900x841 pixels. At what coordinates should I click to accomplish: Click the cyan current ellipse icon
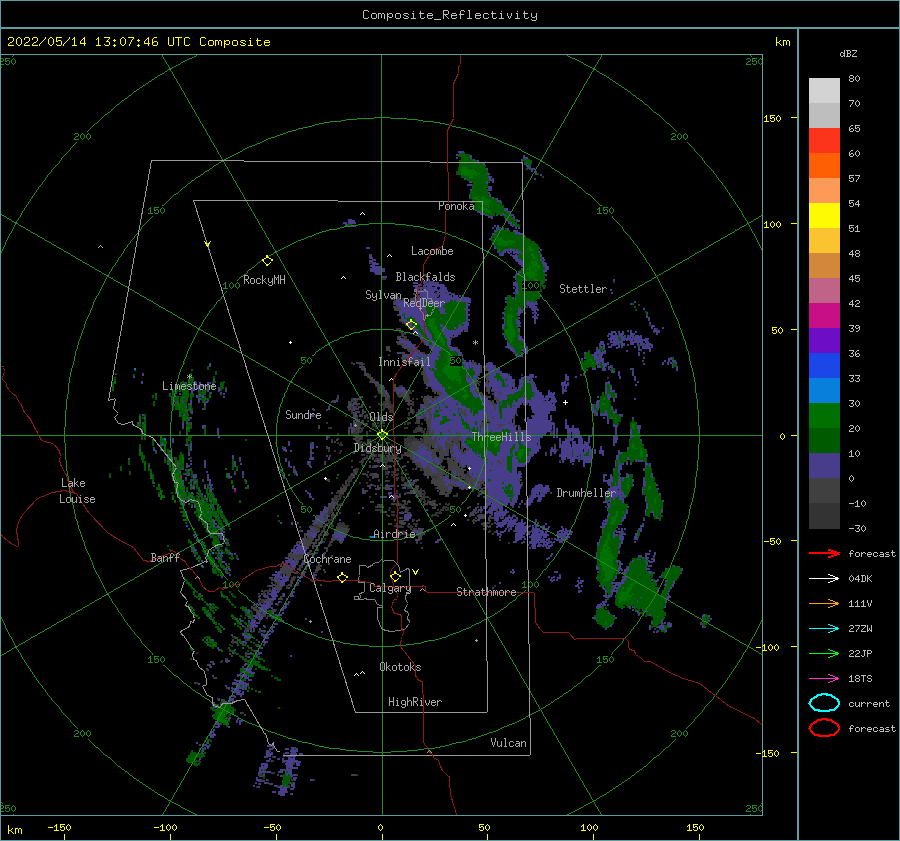[824, 703]
